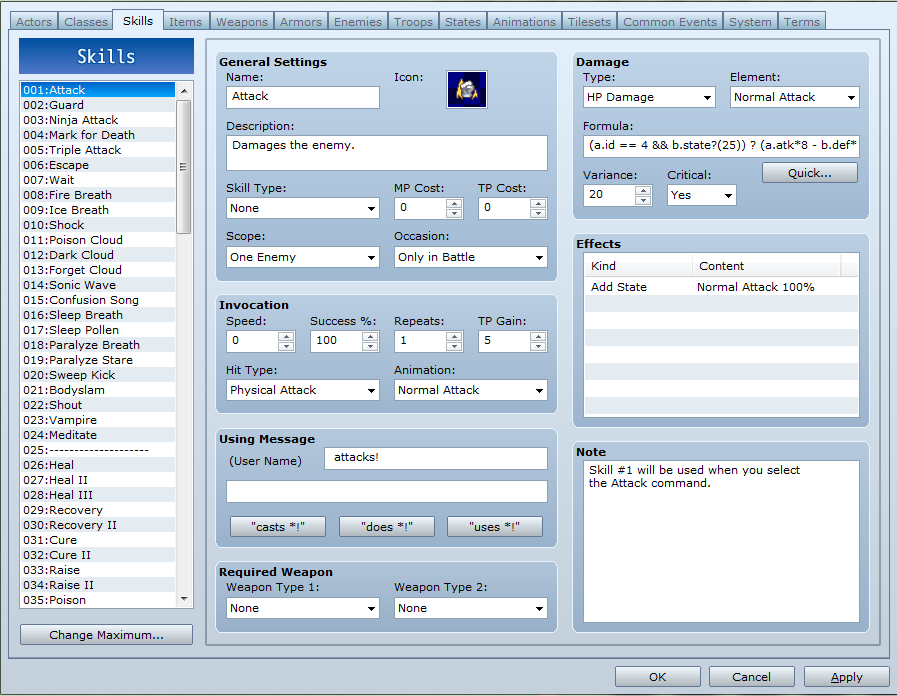The image size is (897, 696).
Task: Click the Change Maximum... button
Action: (106, 635)
